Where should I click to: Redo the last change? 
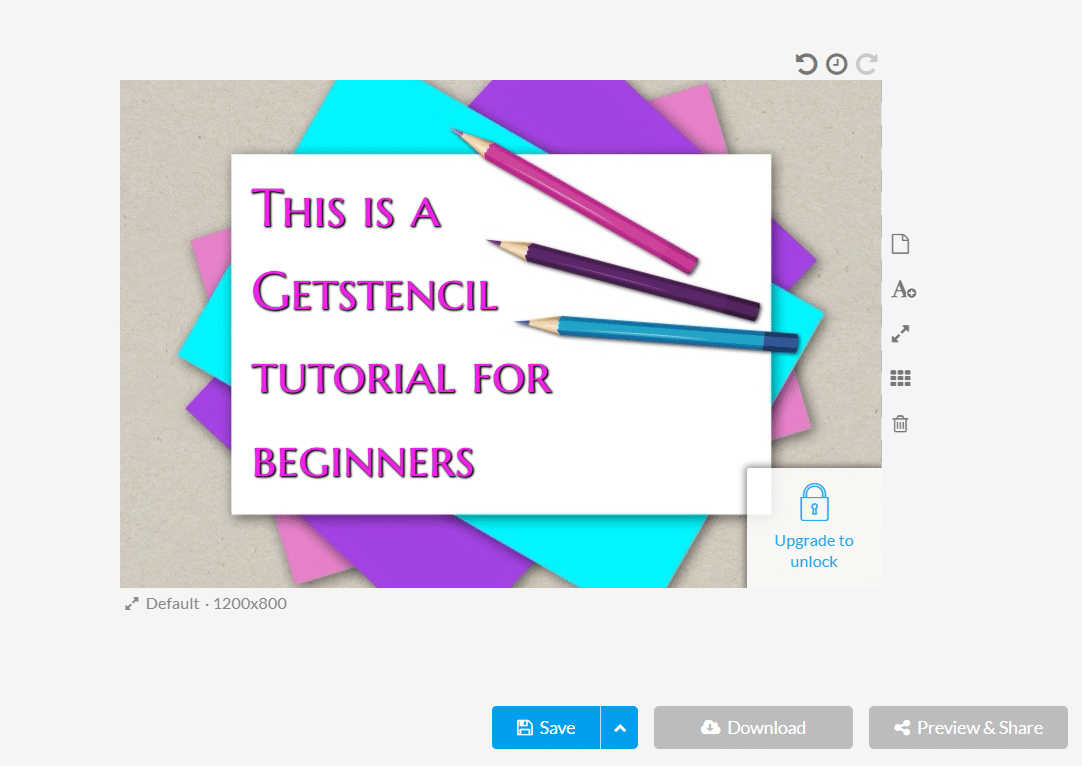pos(866,63)
